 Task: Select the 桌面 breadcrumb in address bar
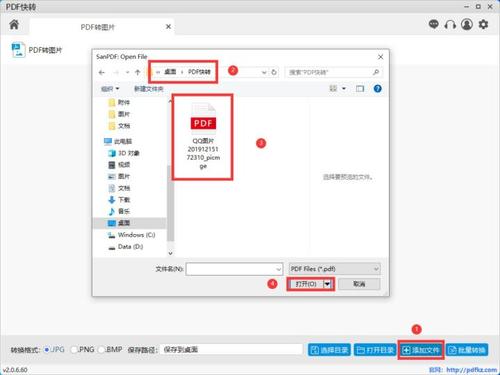click(170, 72)
